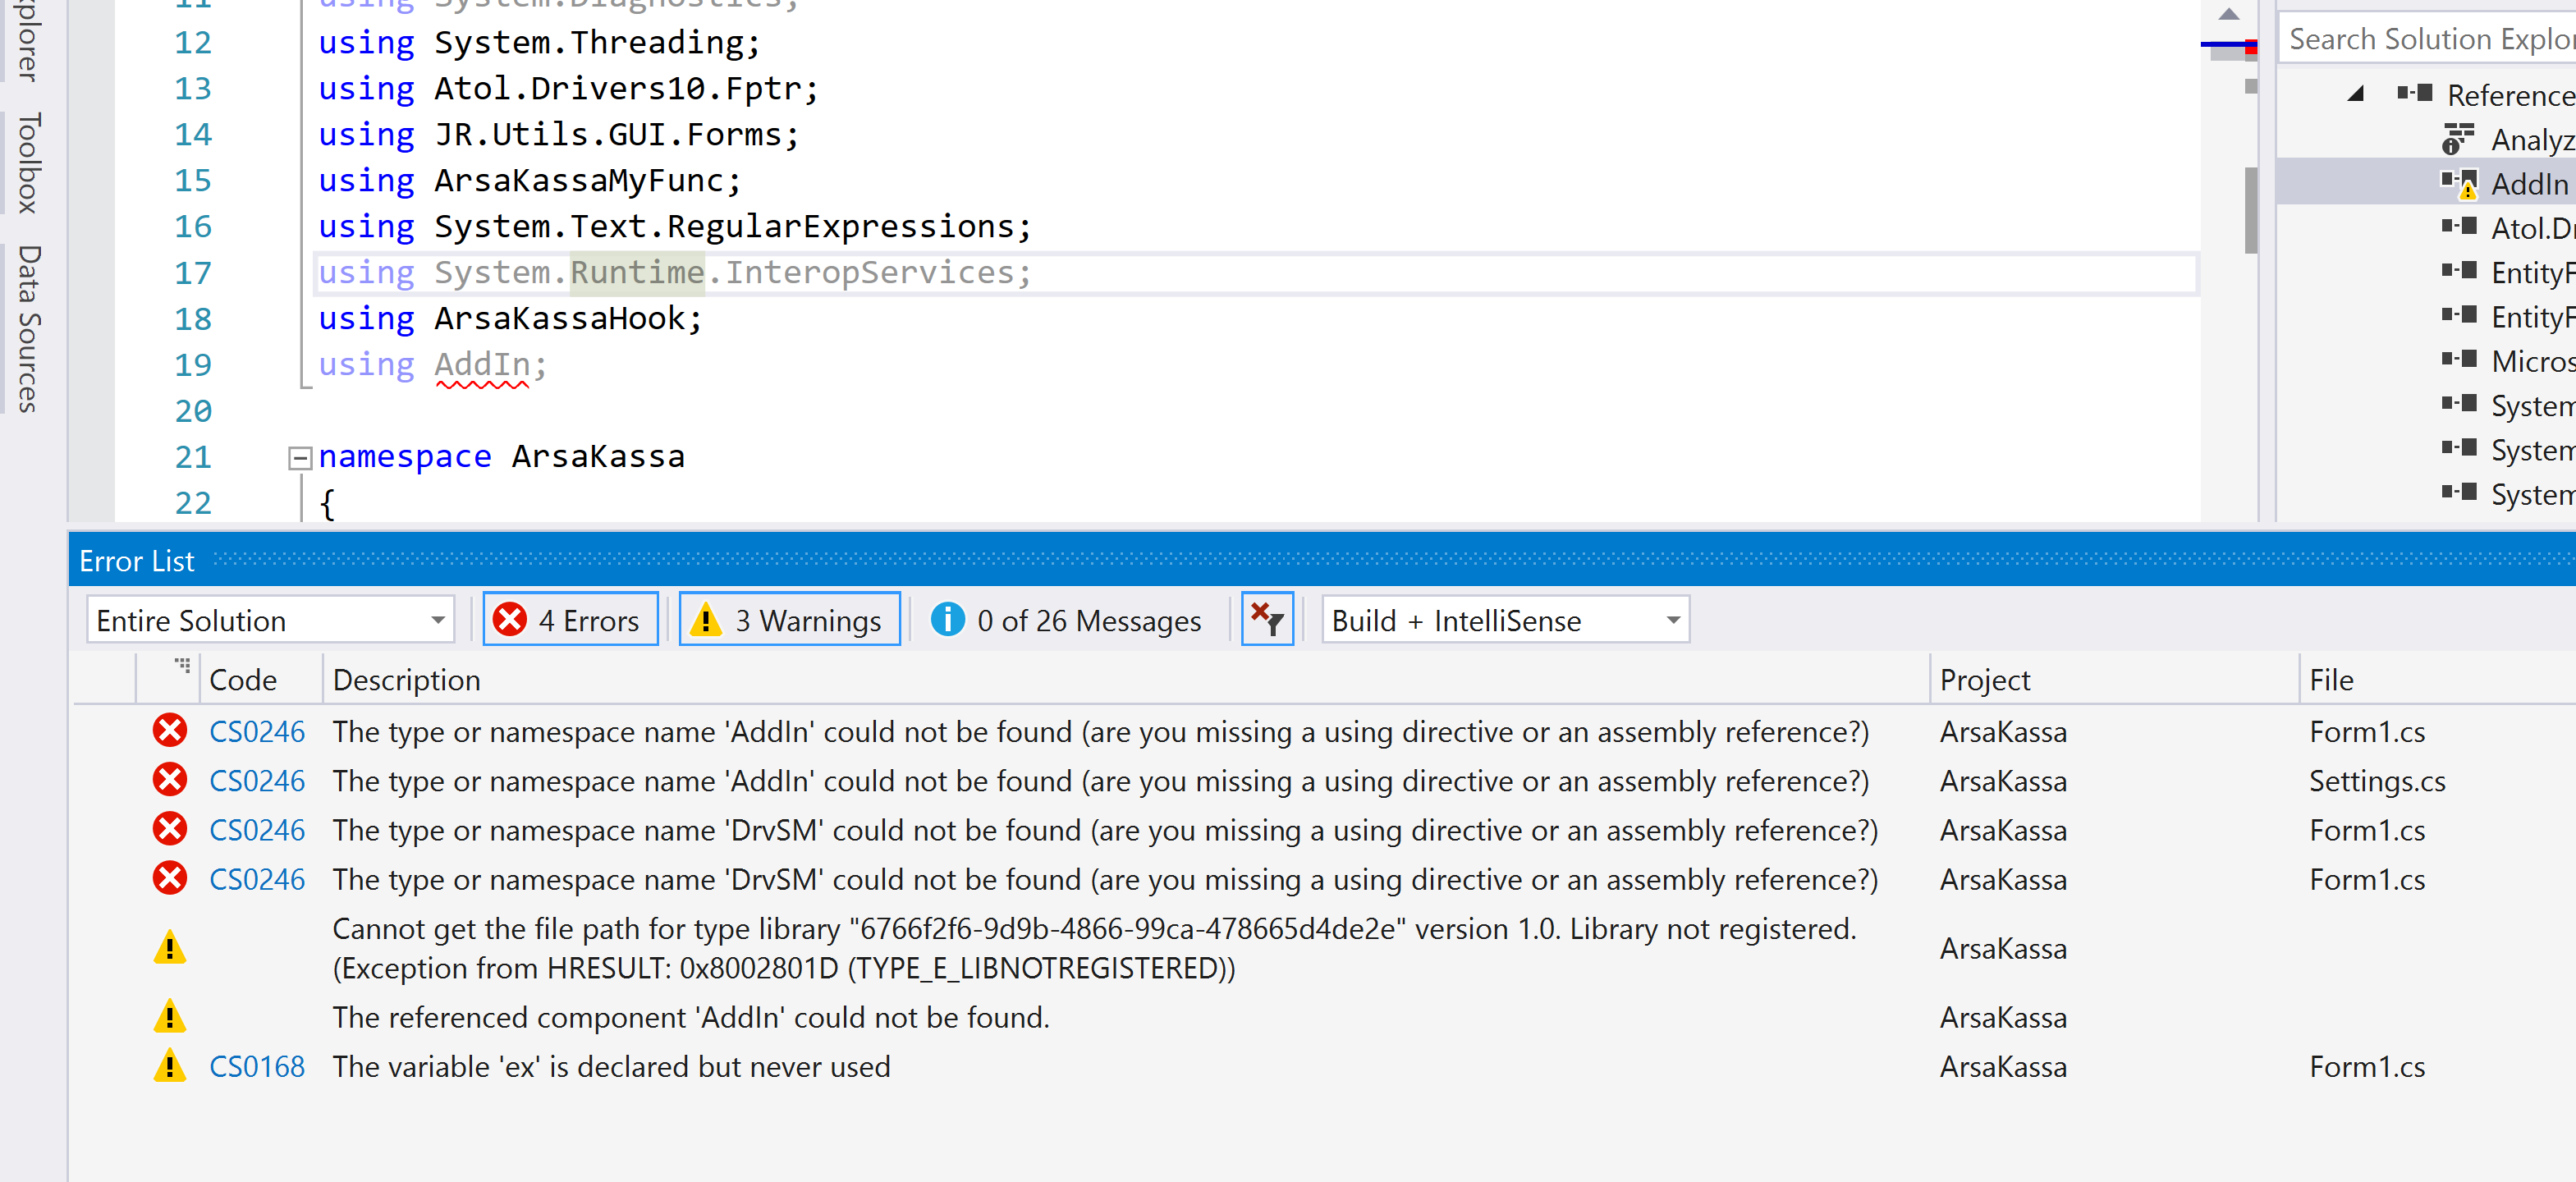Select the AddIn reference with warning icon
The height and width of the screenshot is (1182, 2576).
coord(2426,184)
